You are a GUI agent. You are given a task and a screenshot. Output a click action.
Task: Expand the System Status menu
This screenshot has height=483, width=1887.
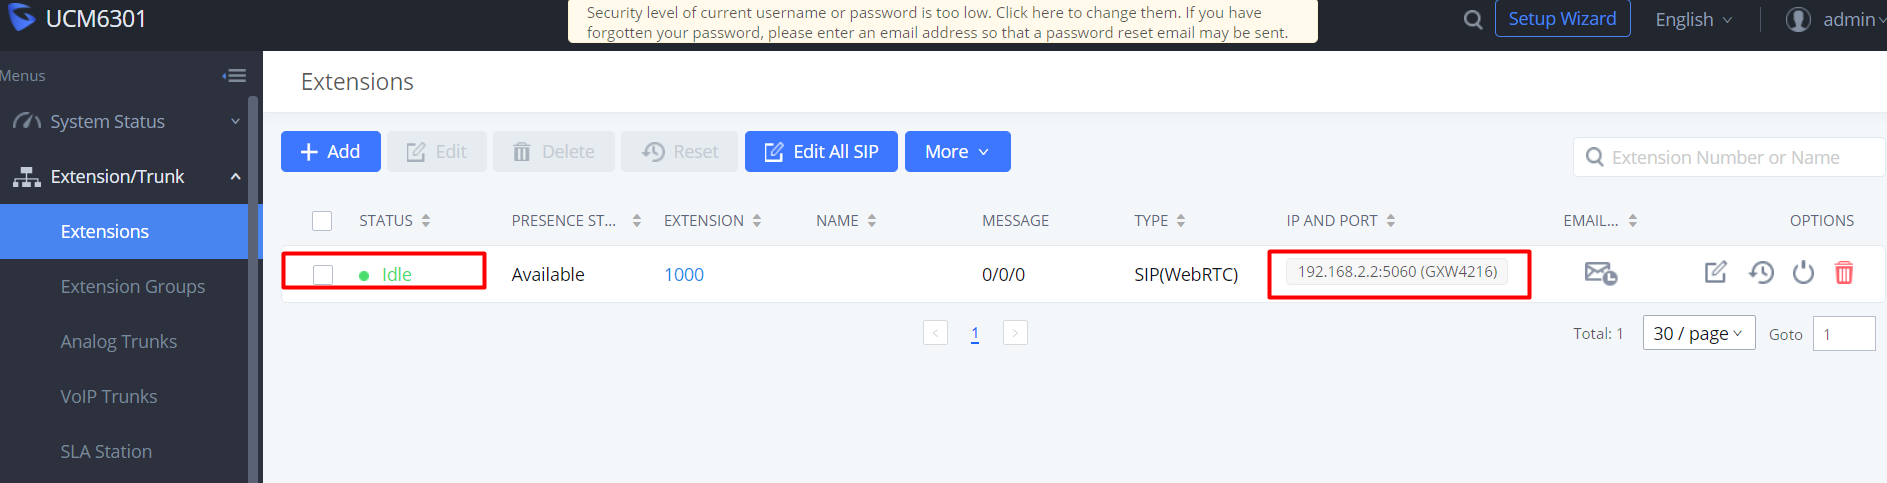pyautogui.click(x=124, y=121)
